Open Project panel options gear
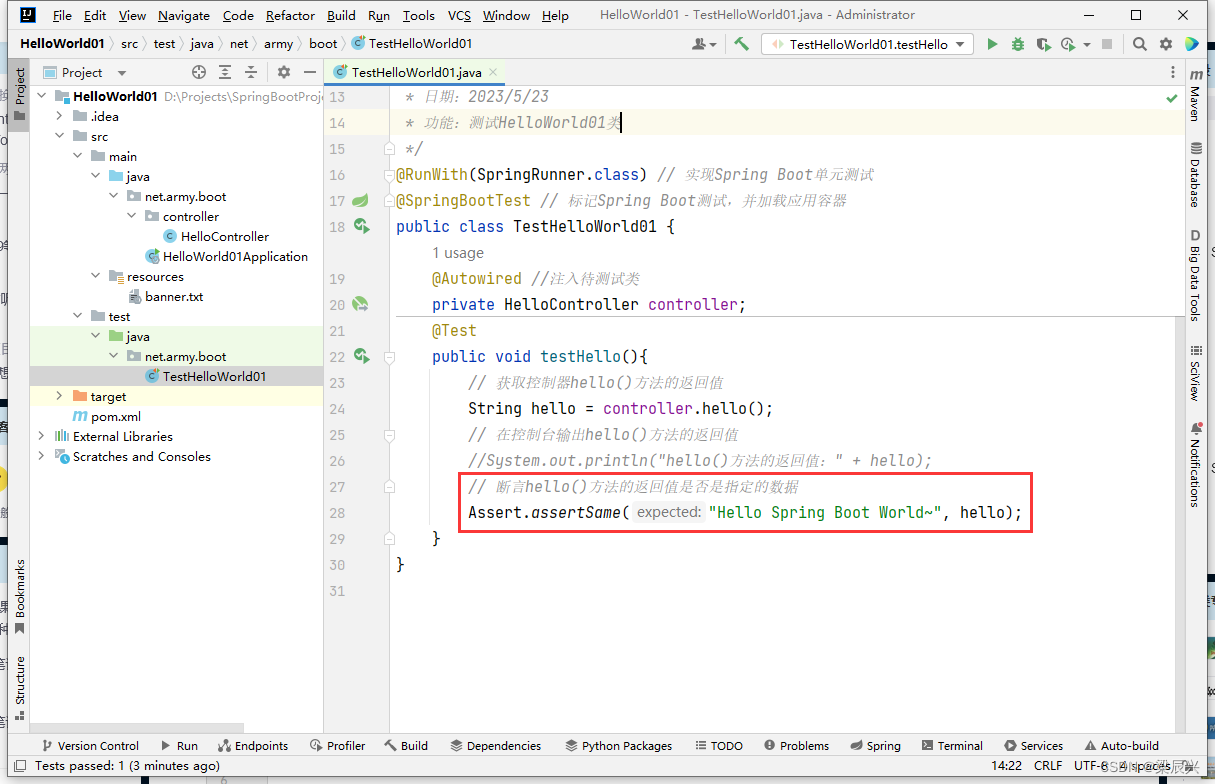The height and width of the screenshot is (784, 1215). coord(284,72)
